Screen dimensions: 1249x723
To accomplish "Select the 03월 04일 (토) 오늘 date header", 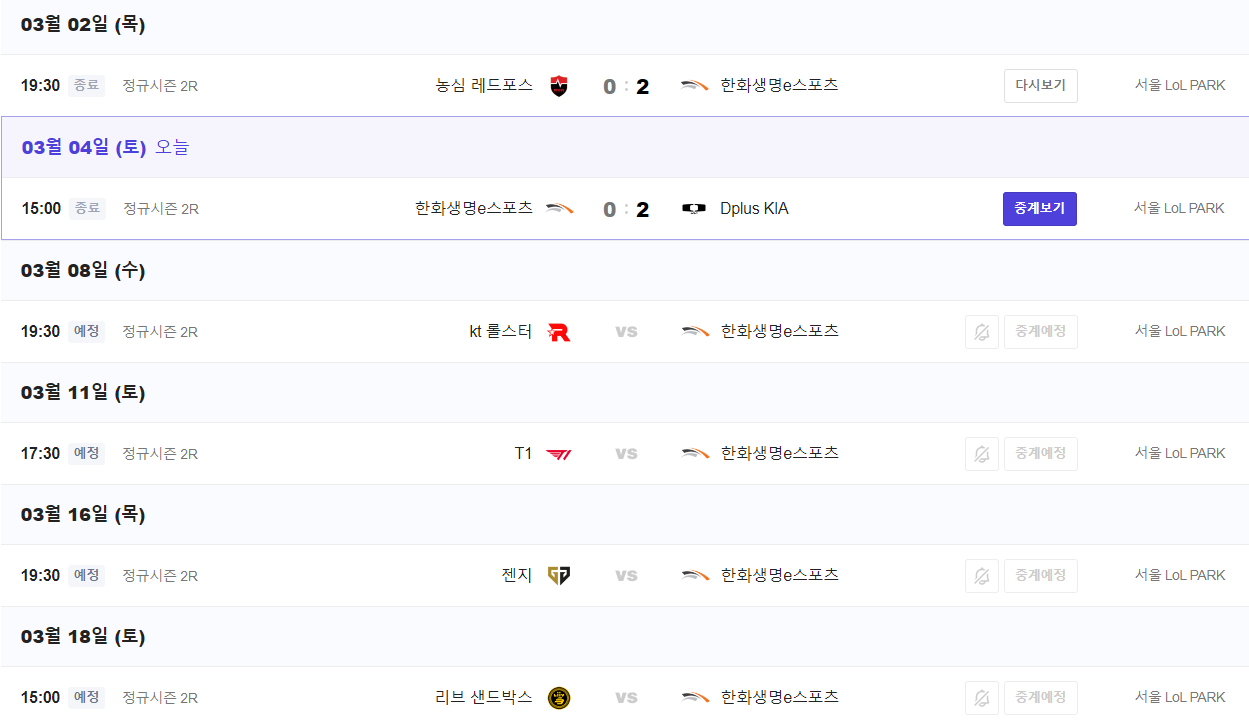I will [x=105, y=148].
